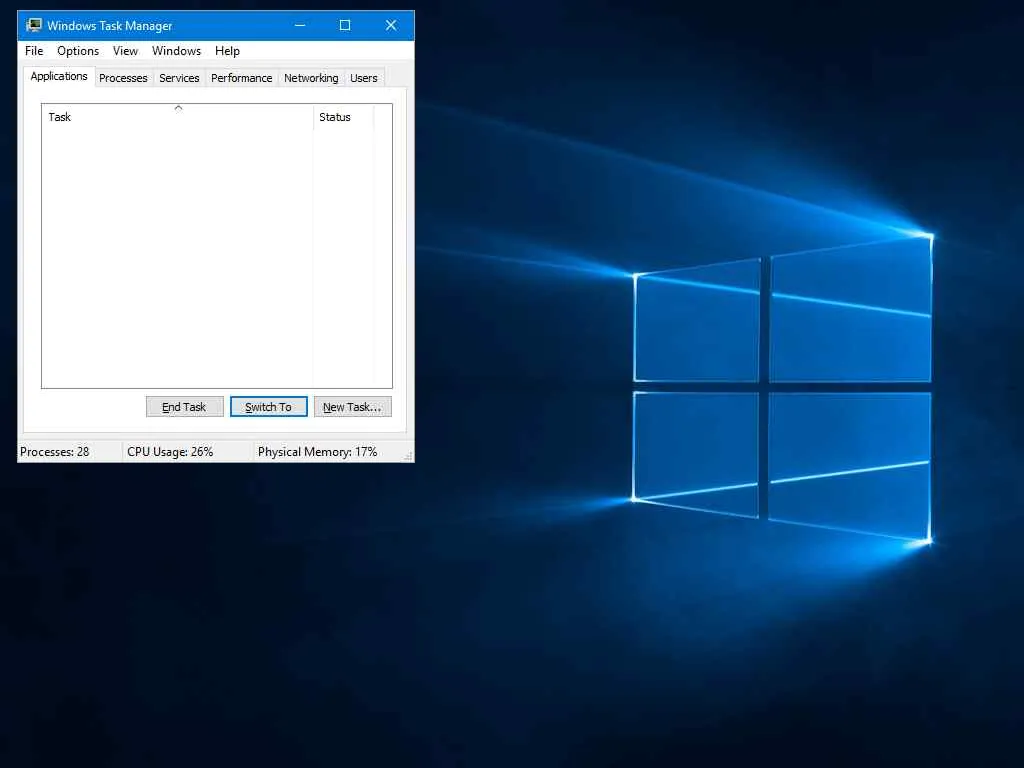1024x768 pixels.
Task: Switch to the Services tab
Action: click(179, 78)
